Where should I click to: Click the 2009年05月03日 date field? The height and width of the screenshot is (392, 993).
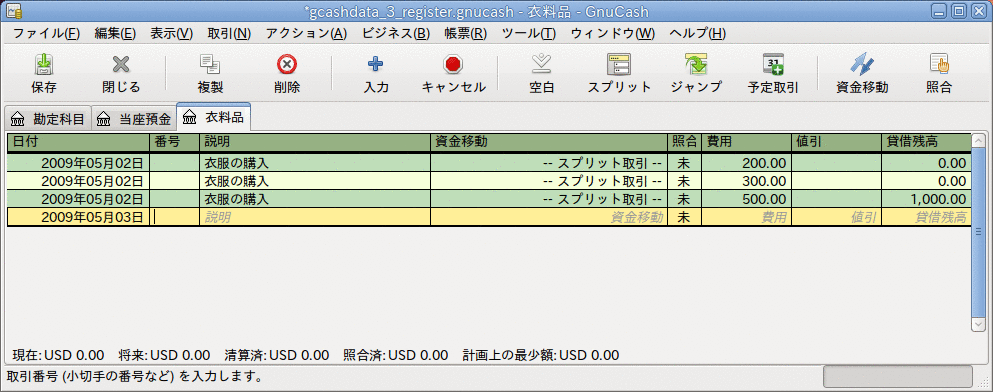point(79,217)
